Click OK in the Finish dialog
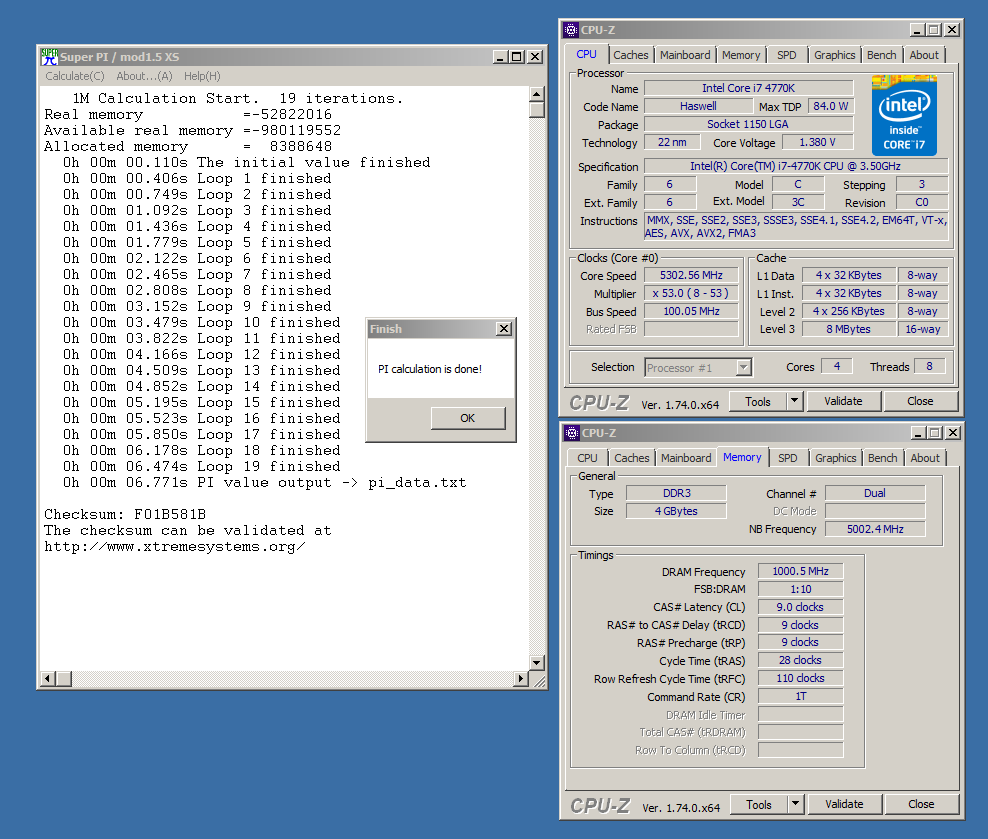This screenshot has height=839, width=988. pos(468,418)
